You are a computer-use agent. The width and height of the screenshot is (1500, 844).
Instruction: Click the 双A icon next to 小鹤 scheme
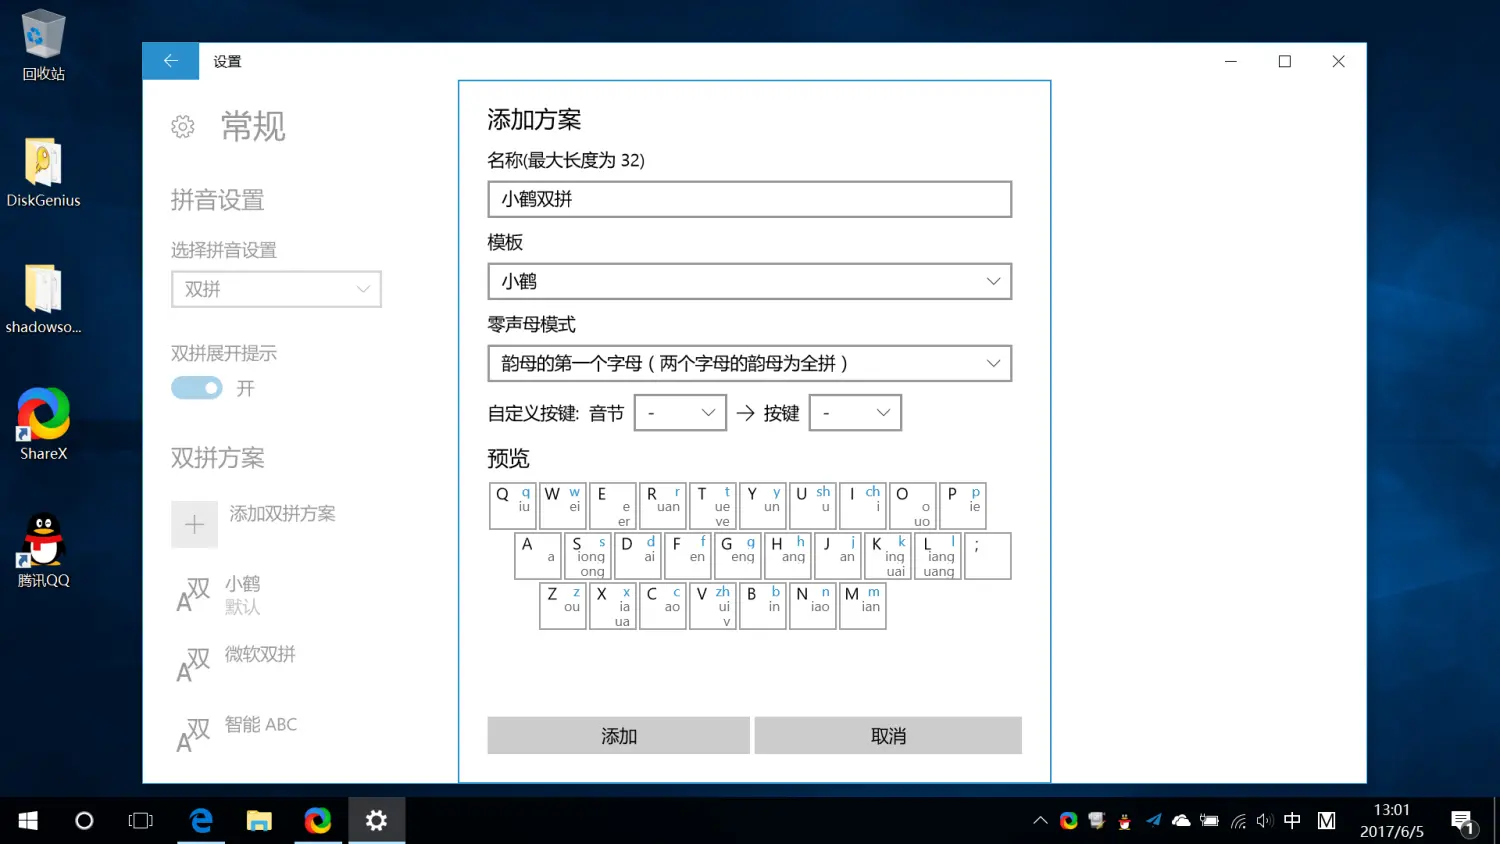click(x=193, y=594)
